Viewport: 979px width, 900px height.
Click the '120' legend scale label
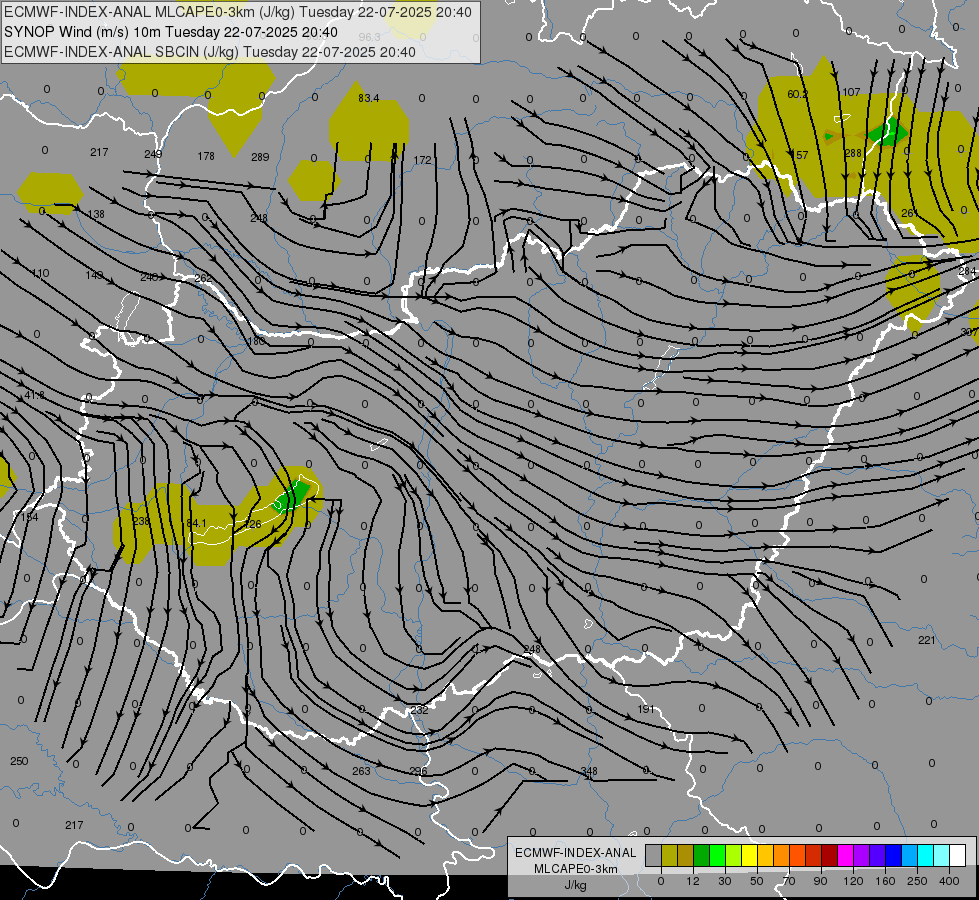pos(853,881)
